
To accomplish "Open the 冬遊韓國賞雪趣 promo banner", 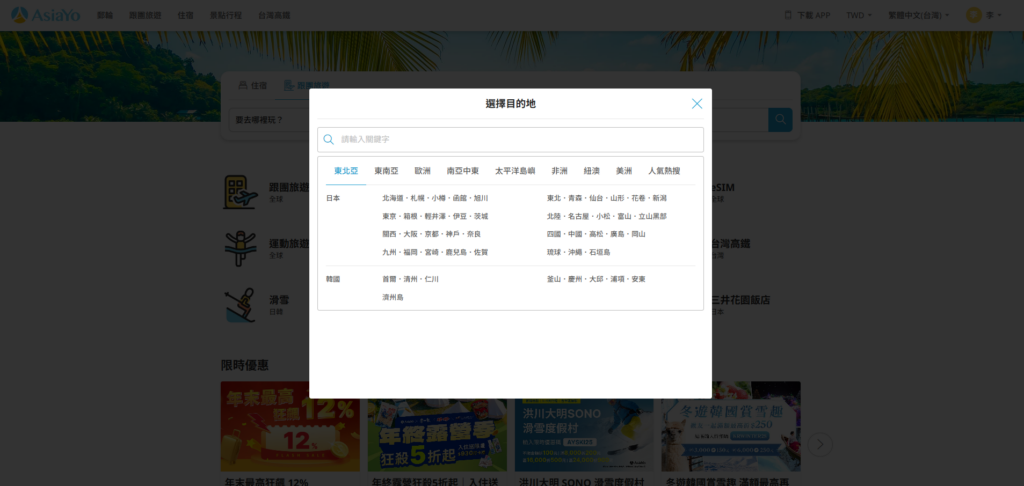I will [x=731, y=427].
